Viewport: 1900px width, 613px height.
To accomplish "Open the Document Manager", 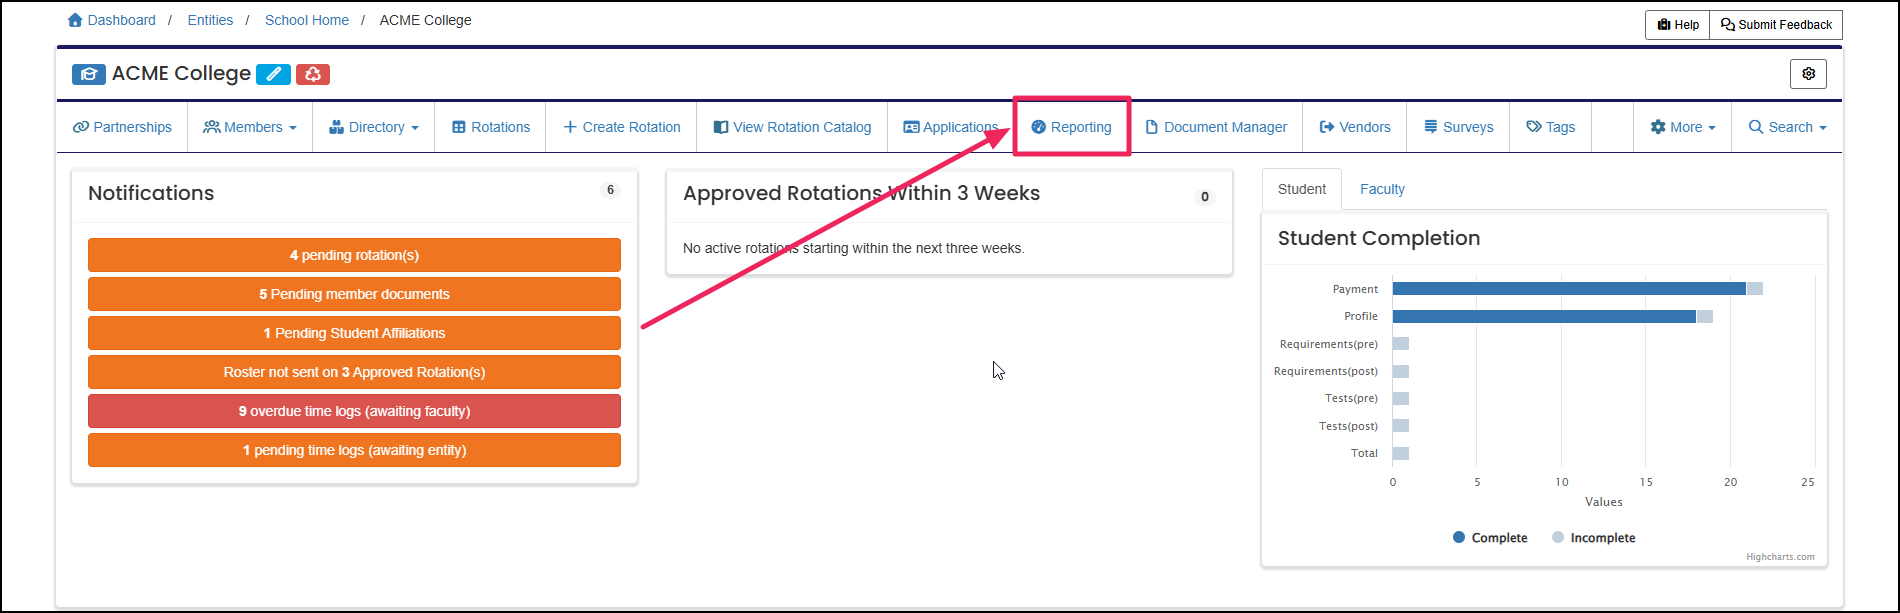I will [x=1215, y=127].
